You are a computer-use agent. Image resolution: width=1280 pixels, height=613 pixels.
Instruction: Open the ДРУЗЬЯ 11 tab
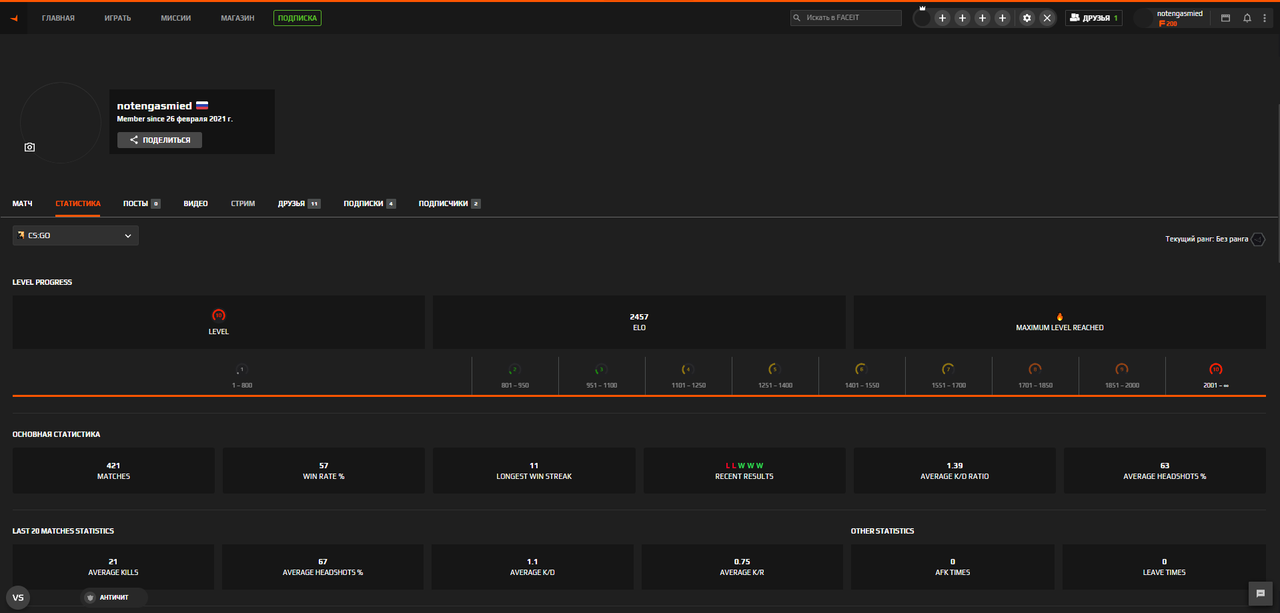(299, 203)
